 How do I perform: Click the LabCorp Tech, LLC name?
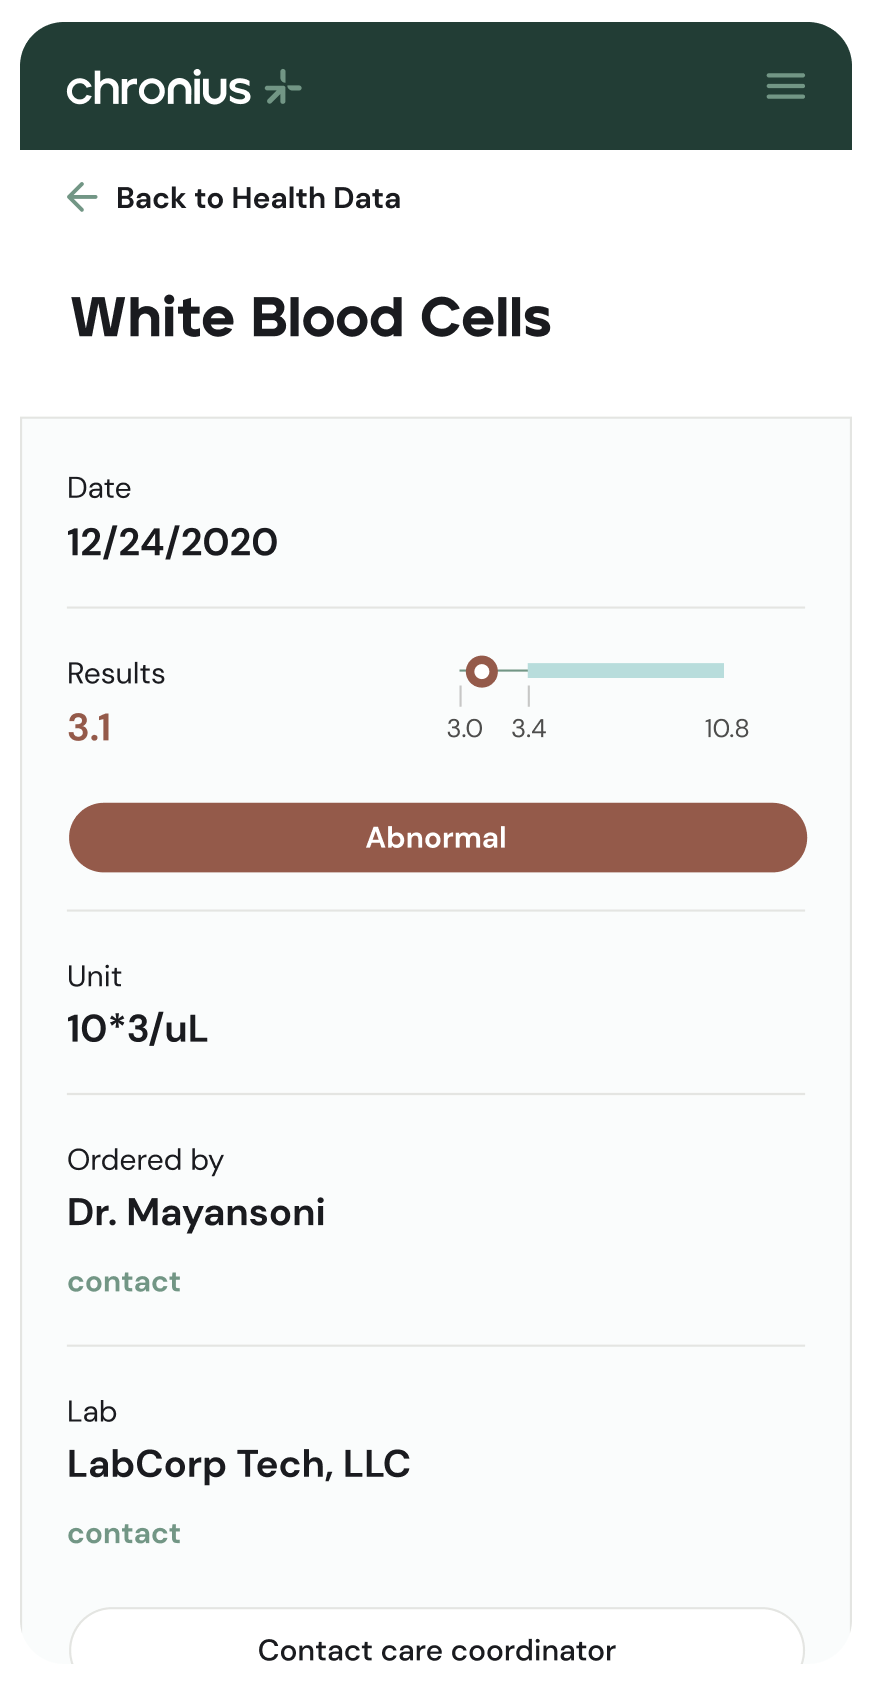pyautogui.click(x=239, y=1465)
